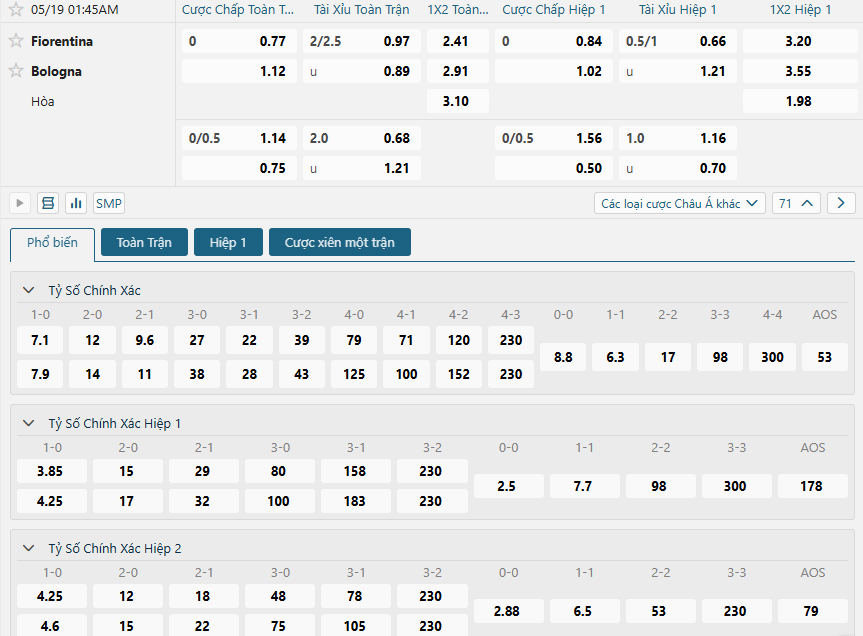The width and height of the screenshot is (863, 636).
Task: Pick Fiorentina 1X2 full-match odds 2.41
Action: 457,41
